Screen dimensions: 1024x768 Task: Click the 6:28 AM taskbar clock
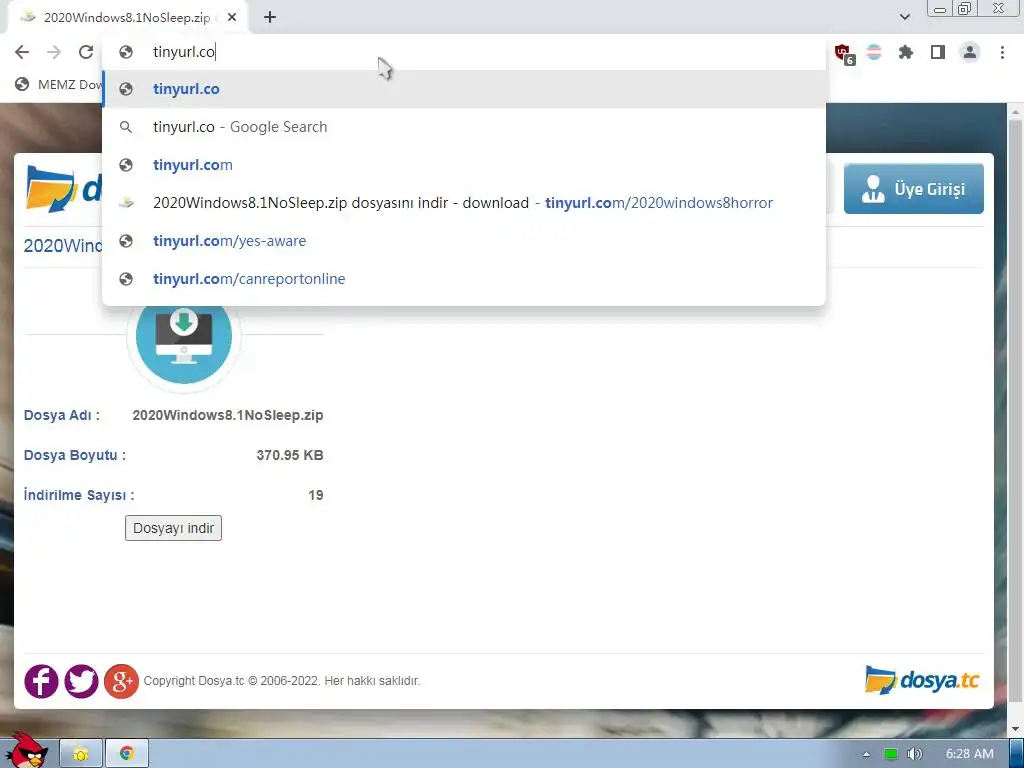click(970, 754)
